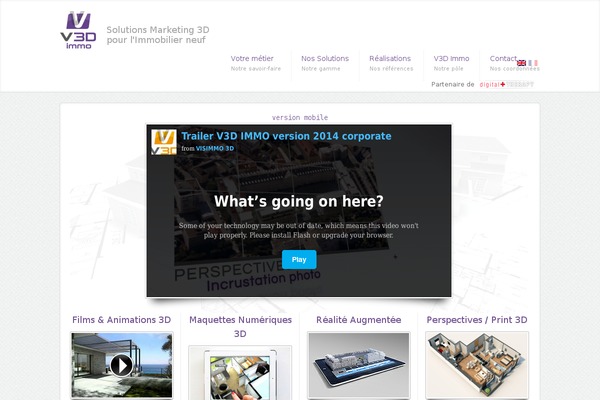Image resolution: width=600 pixels, height=400 pixels.
Task: Click the blue Play button
Action: tap(299, 260)
